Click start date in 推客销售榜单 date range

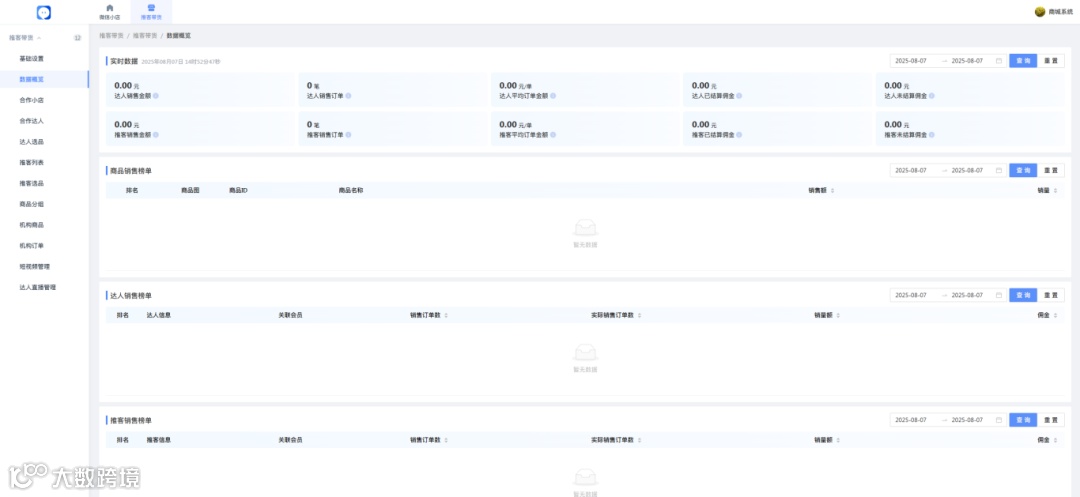911,420
